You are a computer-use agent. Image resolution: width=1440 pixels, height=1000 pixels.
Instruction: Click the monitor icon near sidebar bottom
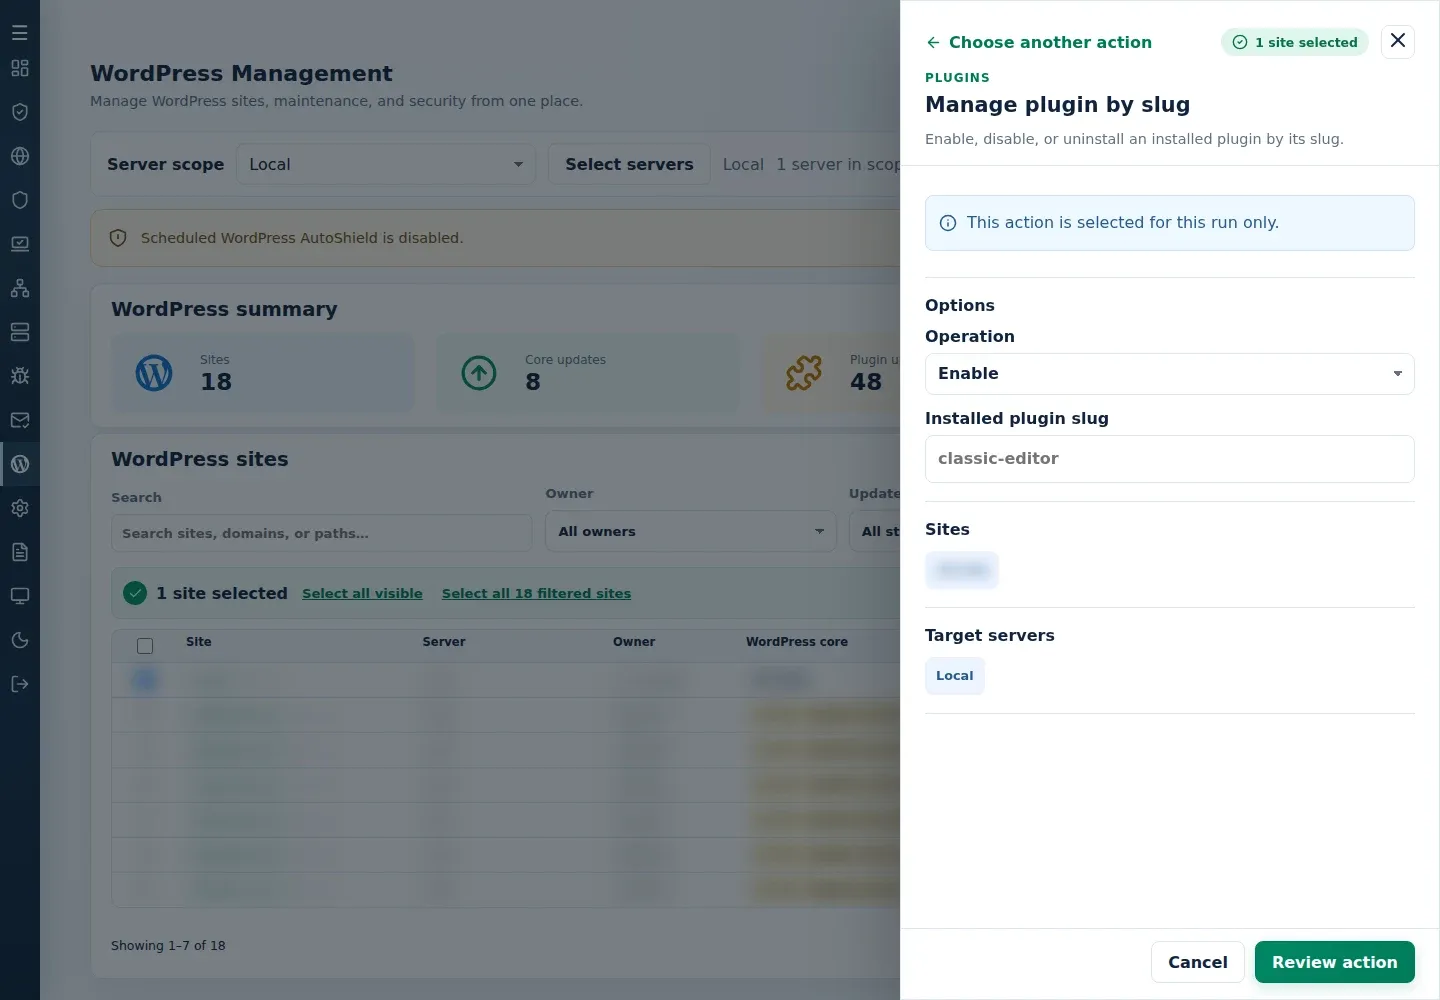point(20,596)
